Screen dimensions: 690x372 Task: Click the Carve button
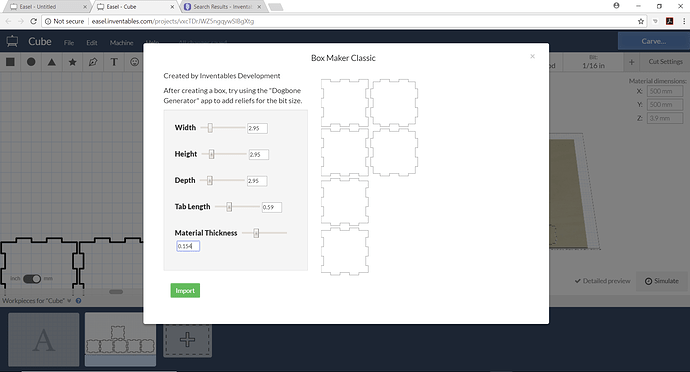[x=653, y=41]
